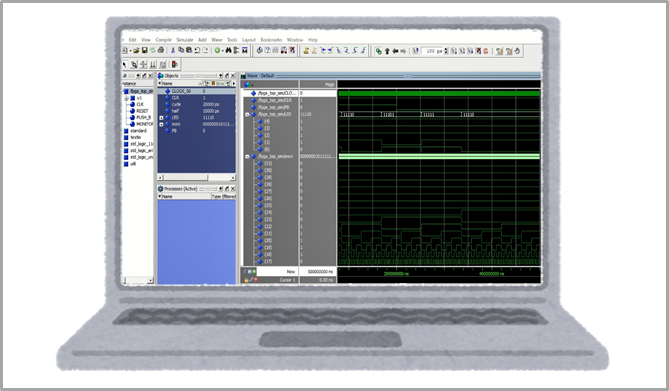Screen dimensions: 669x391
Task: Click the up arrow toolbar icon
Action: coord(387,51)
